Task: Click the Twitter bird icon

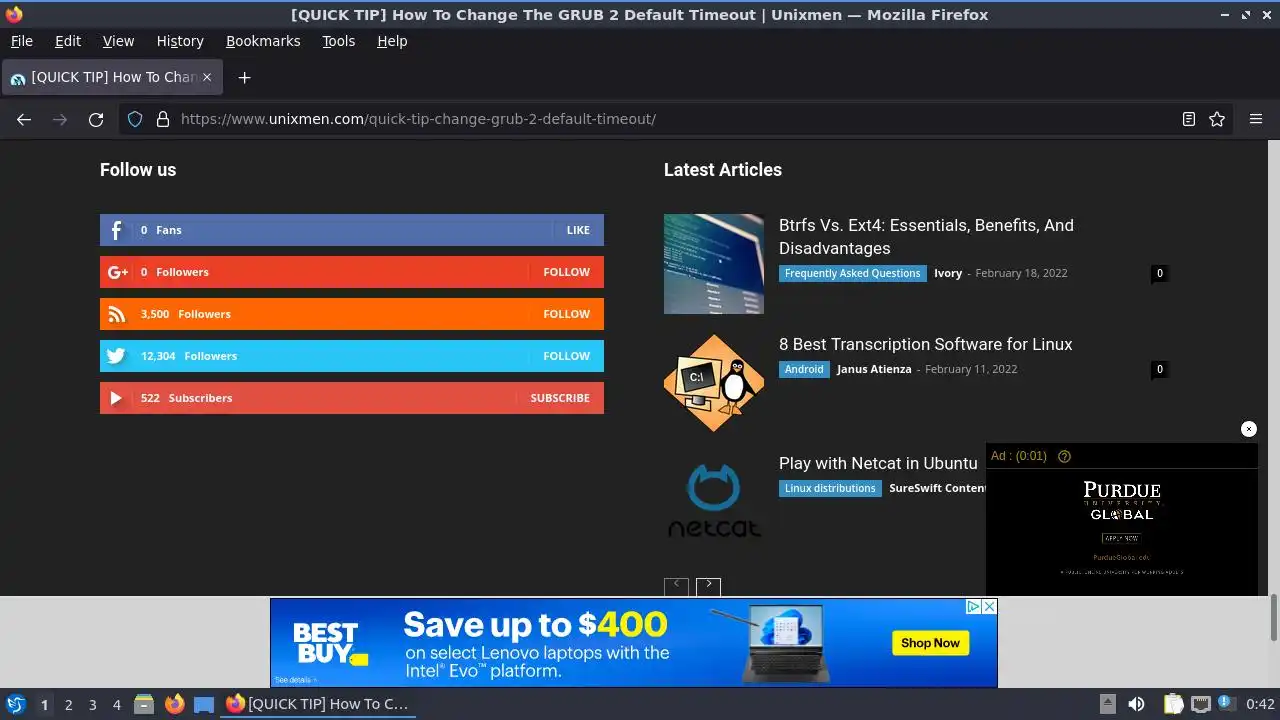Action: [x=116, y=356]
